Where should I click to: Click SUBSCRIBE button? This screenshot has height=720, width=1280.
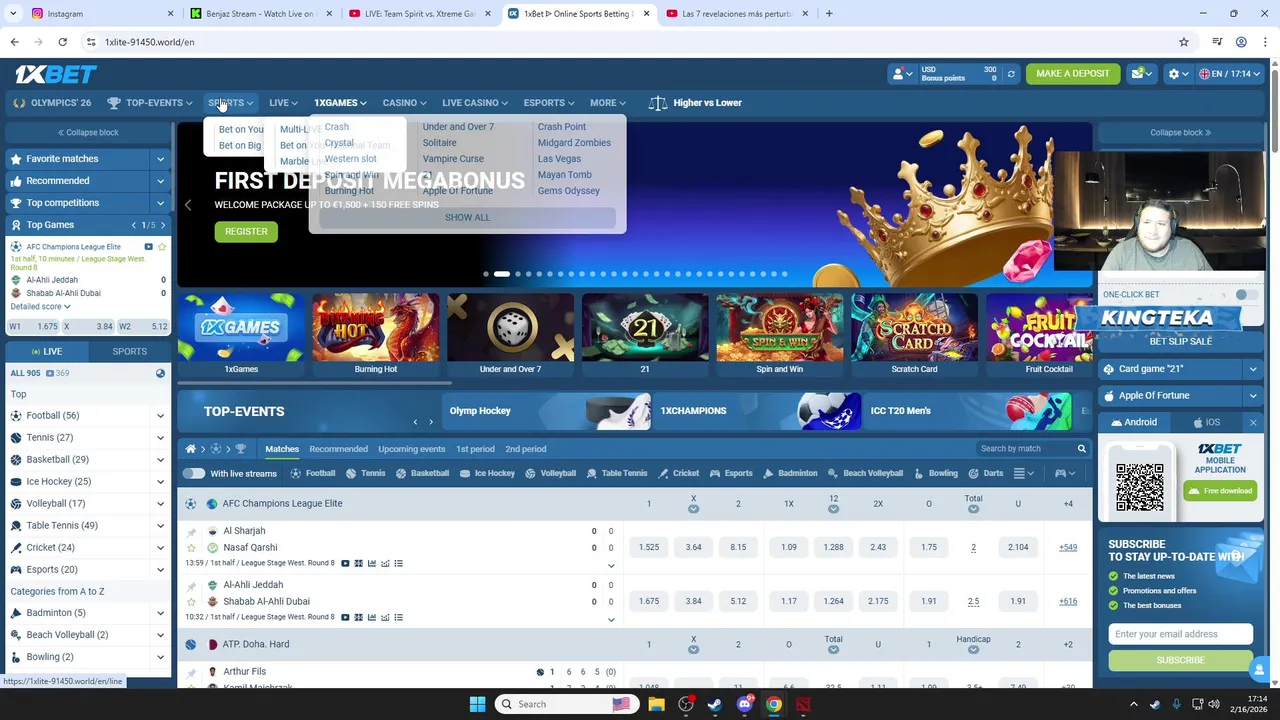(x=1180, y=660)
